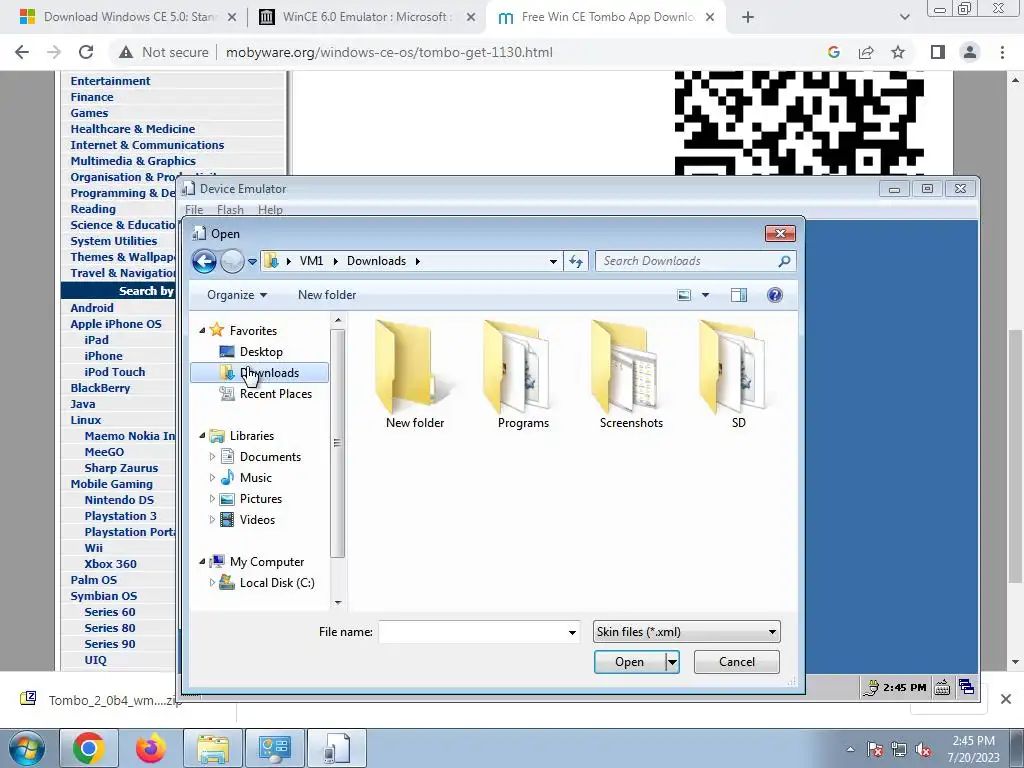This screenshot has width=1024, height=768.
Task: Open the downloaded Tombo_2_0b4 zip item
Action: click(101, 700)
